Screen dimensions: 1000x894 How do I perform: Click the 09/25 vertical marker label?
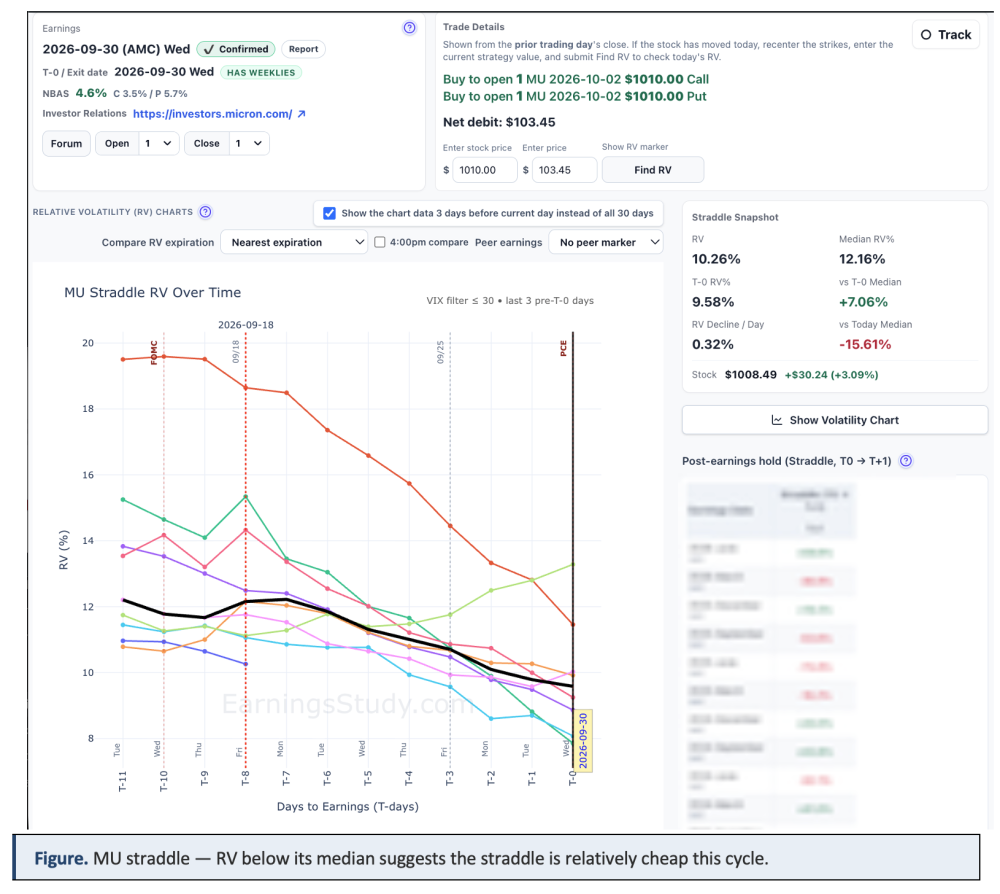click(x=440, y=352)
